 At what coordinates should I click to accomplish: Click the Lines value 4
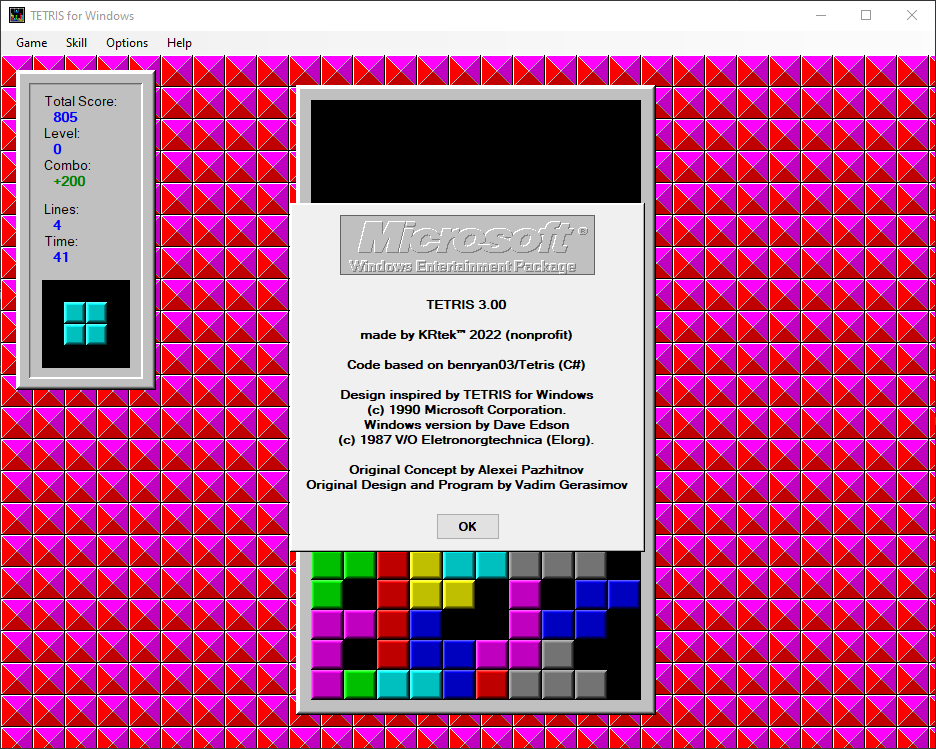(57, 225)
